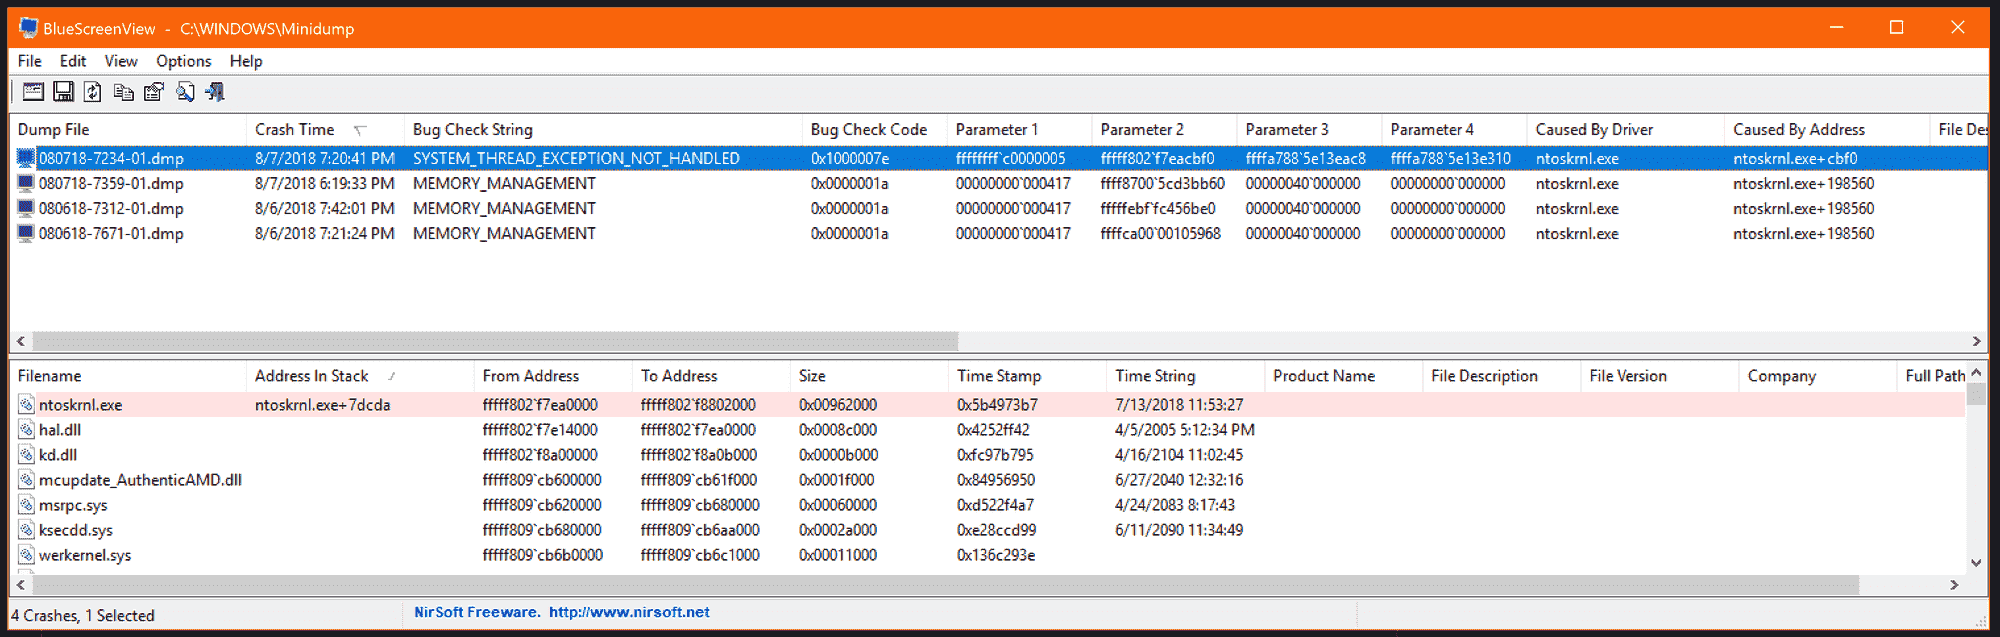
Task: Open Advanced Options toolbar icon
Action: point(33,92)
